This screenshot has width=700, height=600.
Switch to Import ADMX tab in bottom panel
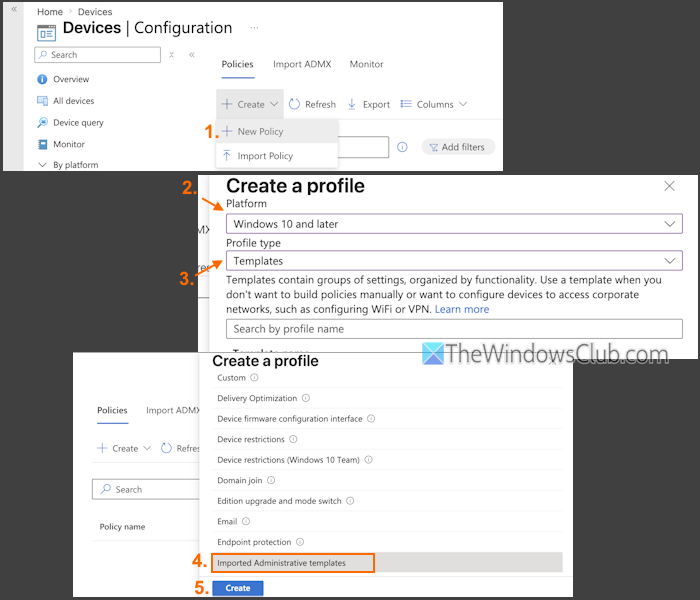173,410
